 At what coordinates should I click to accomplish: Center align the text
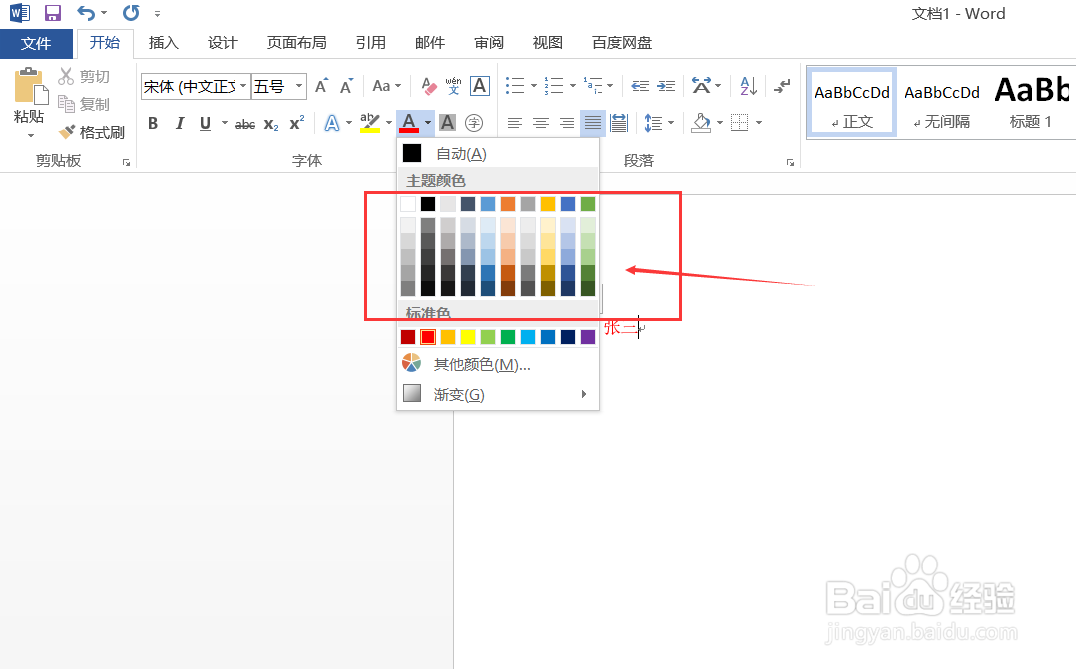(x=541, y=123)
